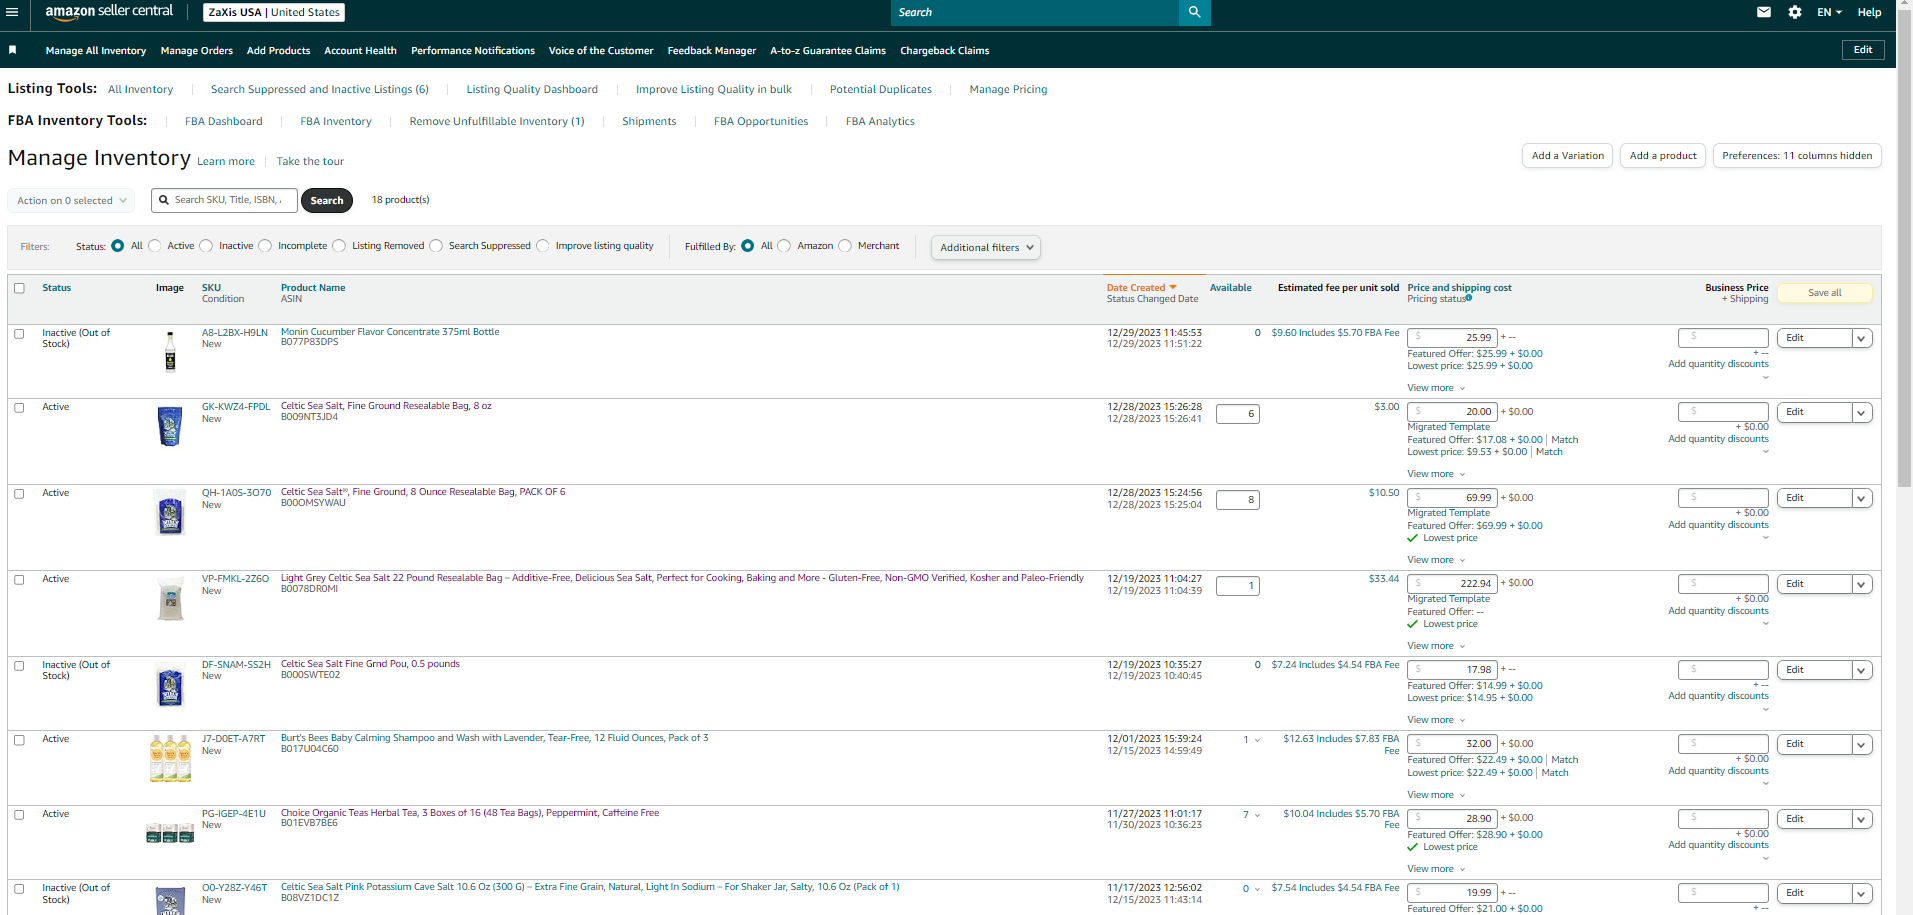Viewport: 1913px width, 915px height.
Task: Click the bookmark flag icon
Action: [13, 50]
